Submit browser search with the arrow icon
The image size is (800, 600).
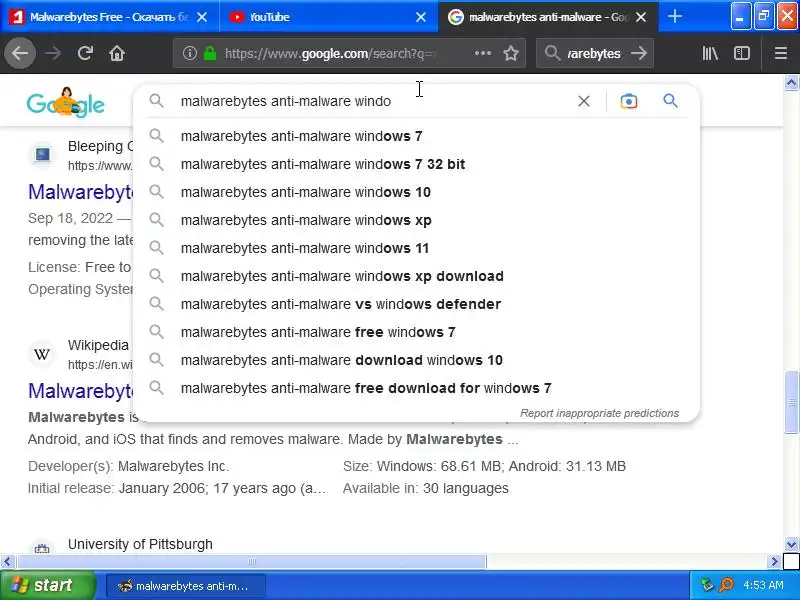[639, 53]
